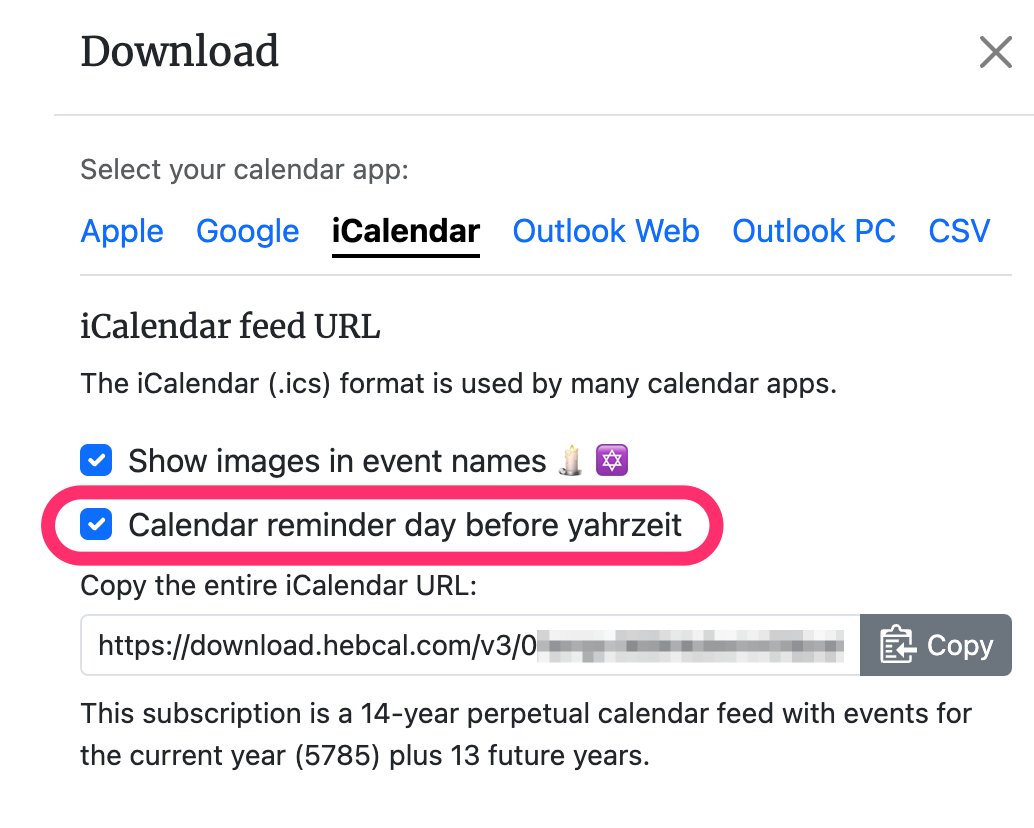Copy the iCalendar URL with the Copy button

(x=936, y=645)
